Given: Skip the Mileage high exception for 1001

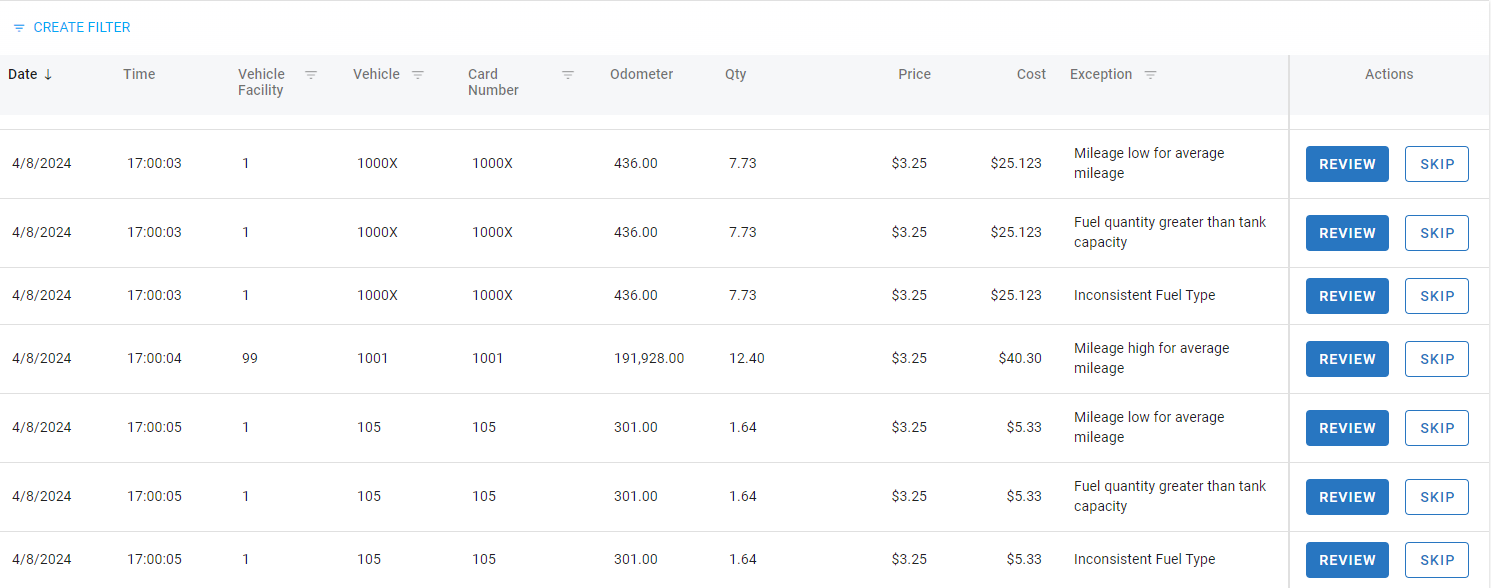Looking at the screenshot, I should click(1436, 359).
